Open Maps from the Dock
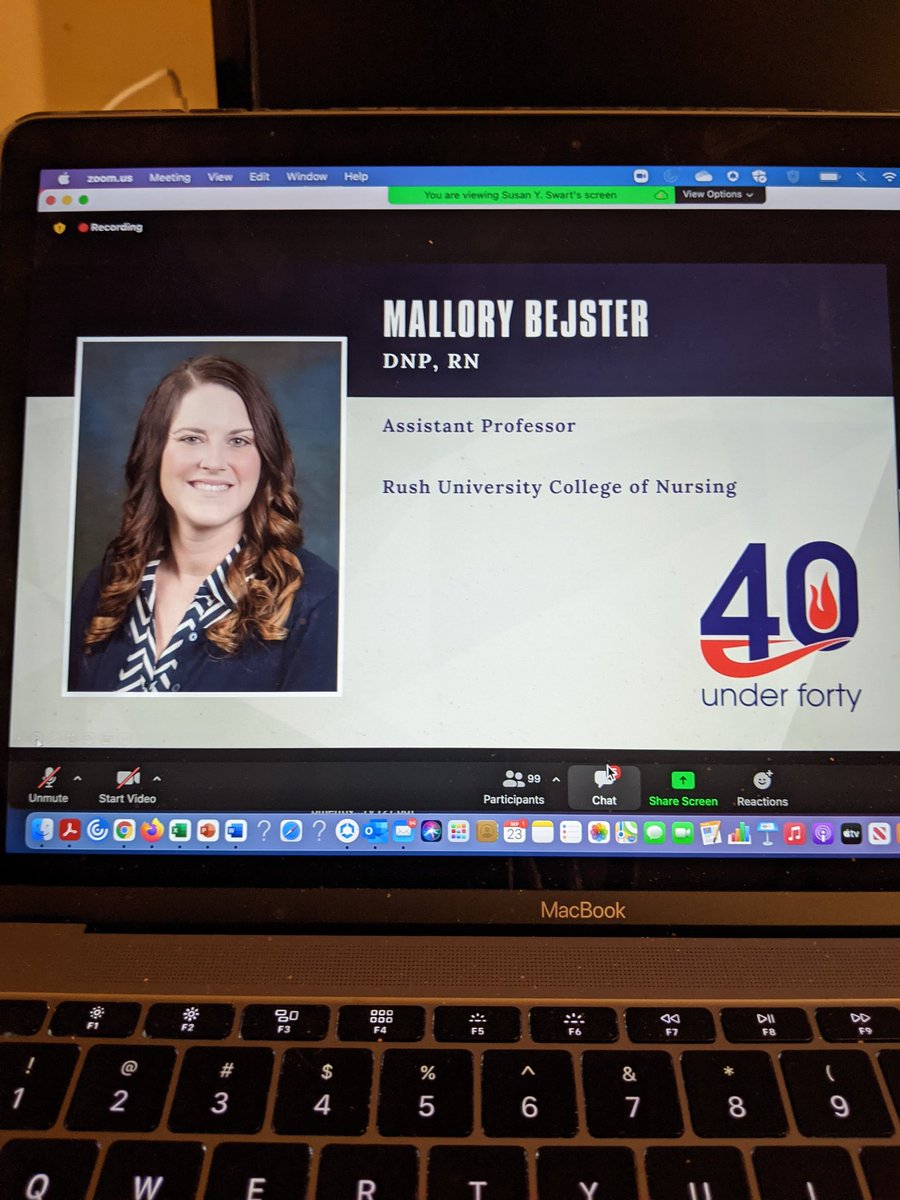900x1200 pixels. click(627, 831)
